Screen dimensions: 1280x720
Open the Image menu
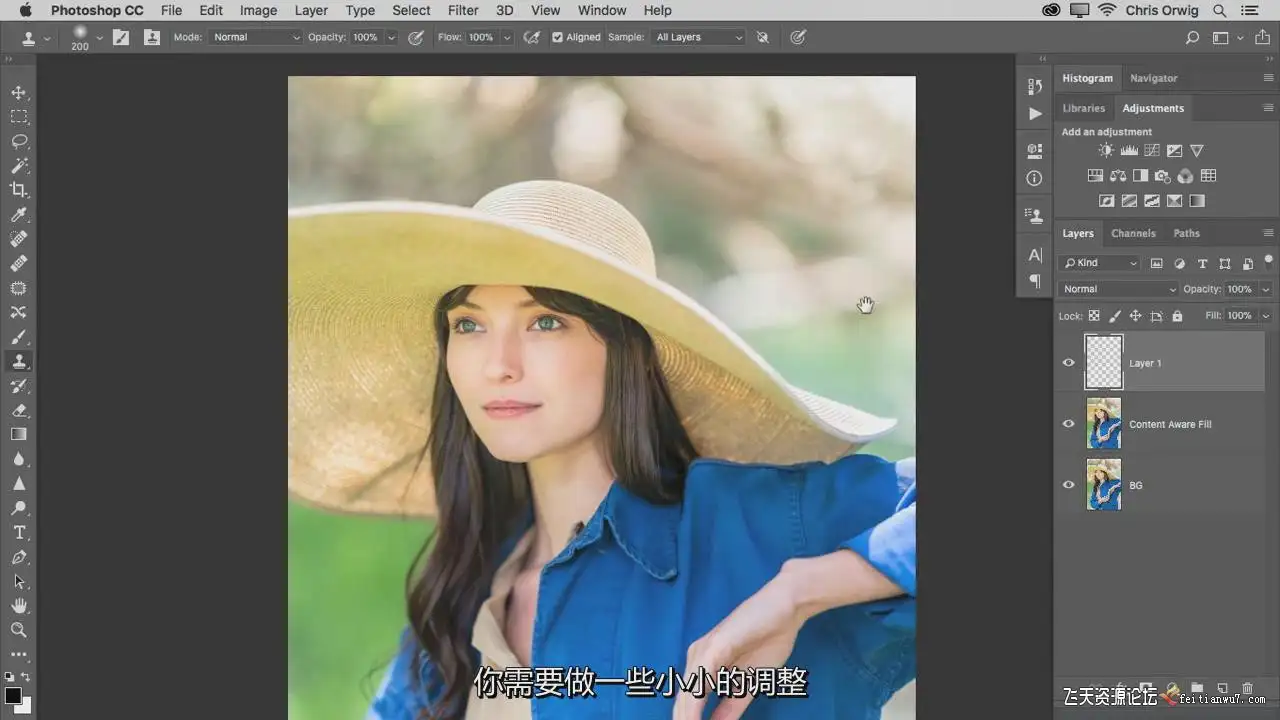click(x=258, y=10)
